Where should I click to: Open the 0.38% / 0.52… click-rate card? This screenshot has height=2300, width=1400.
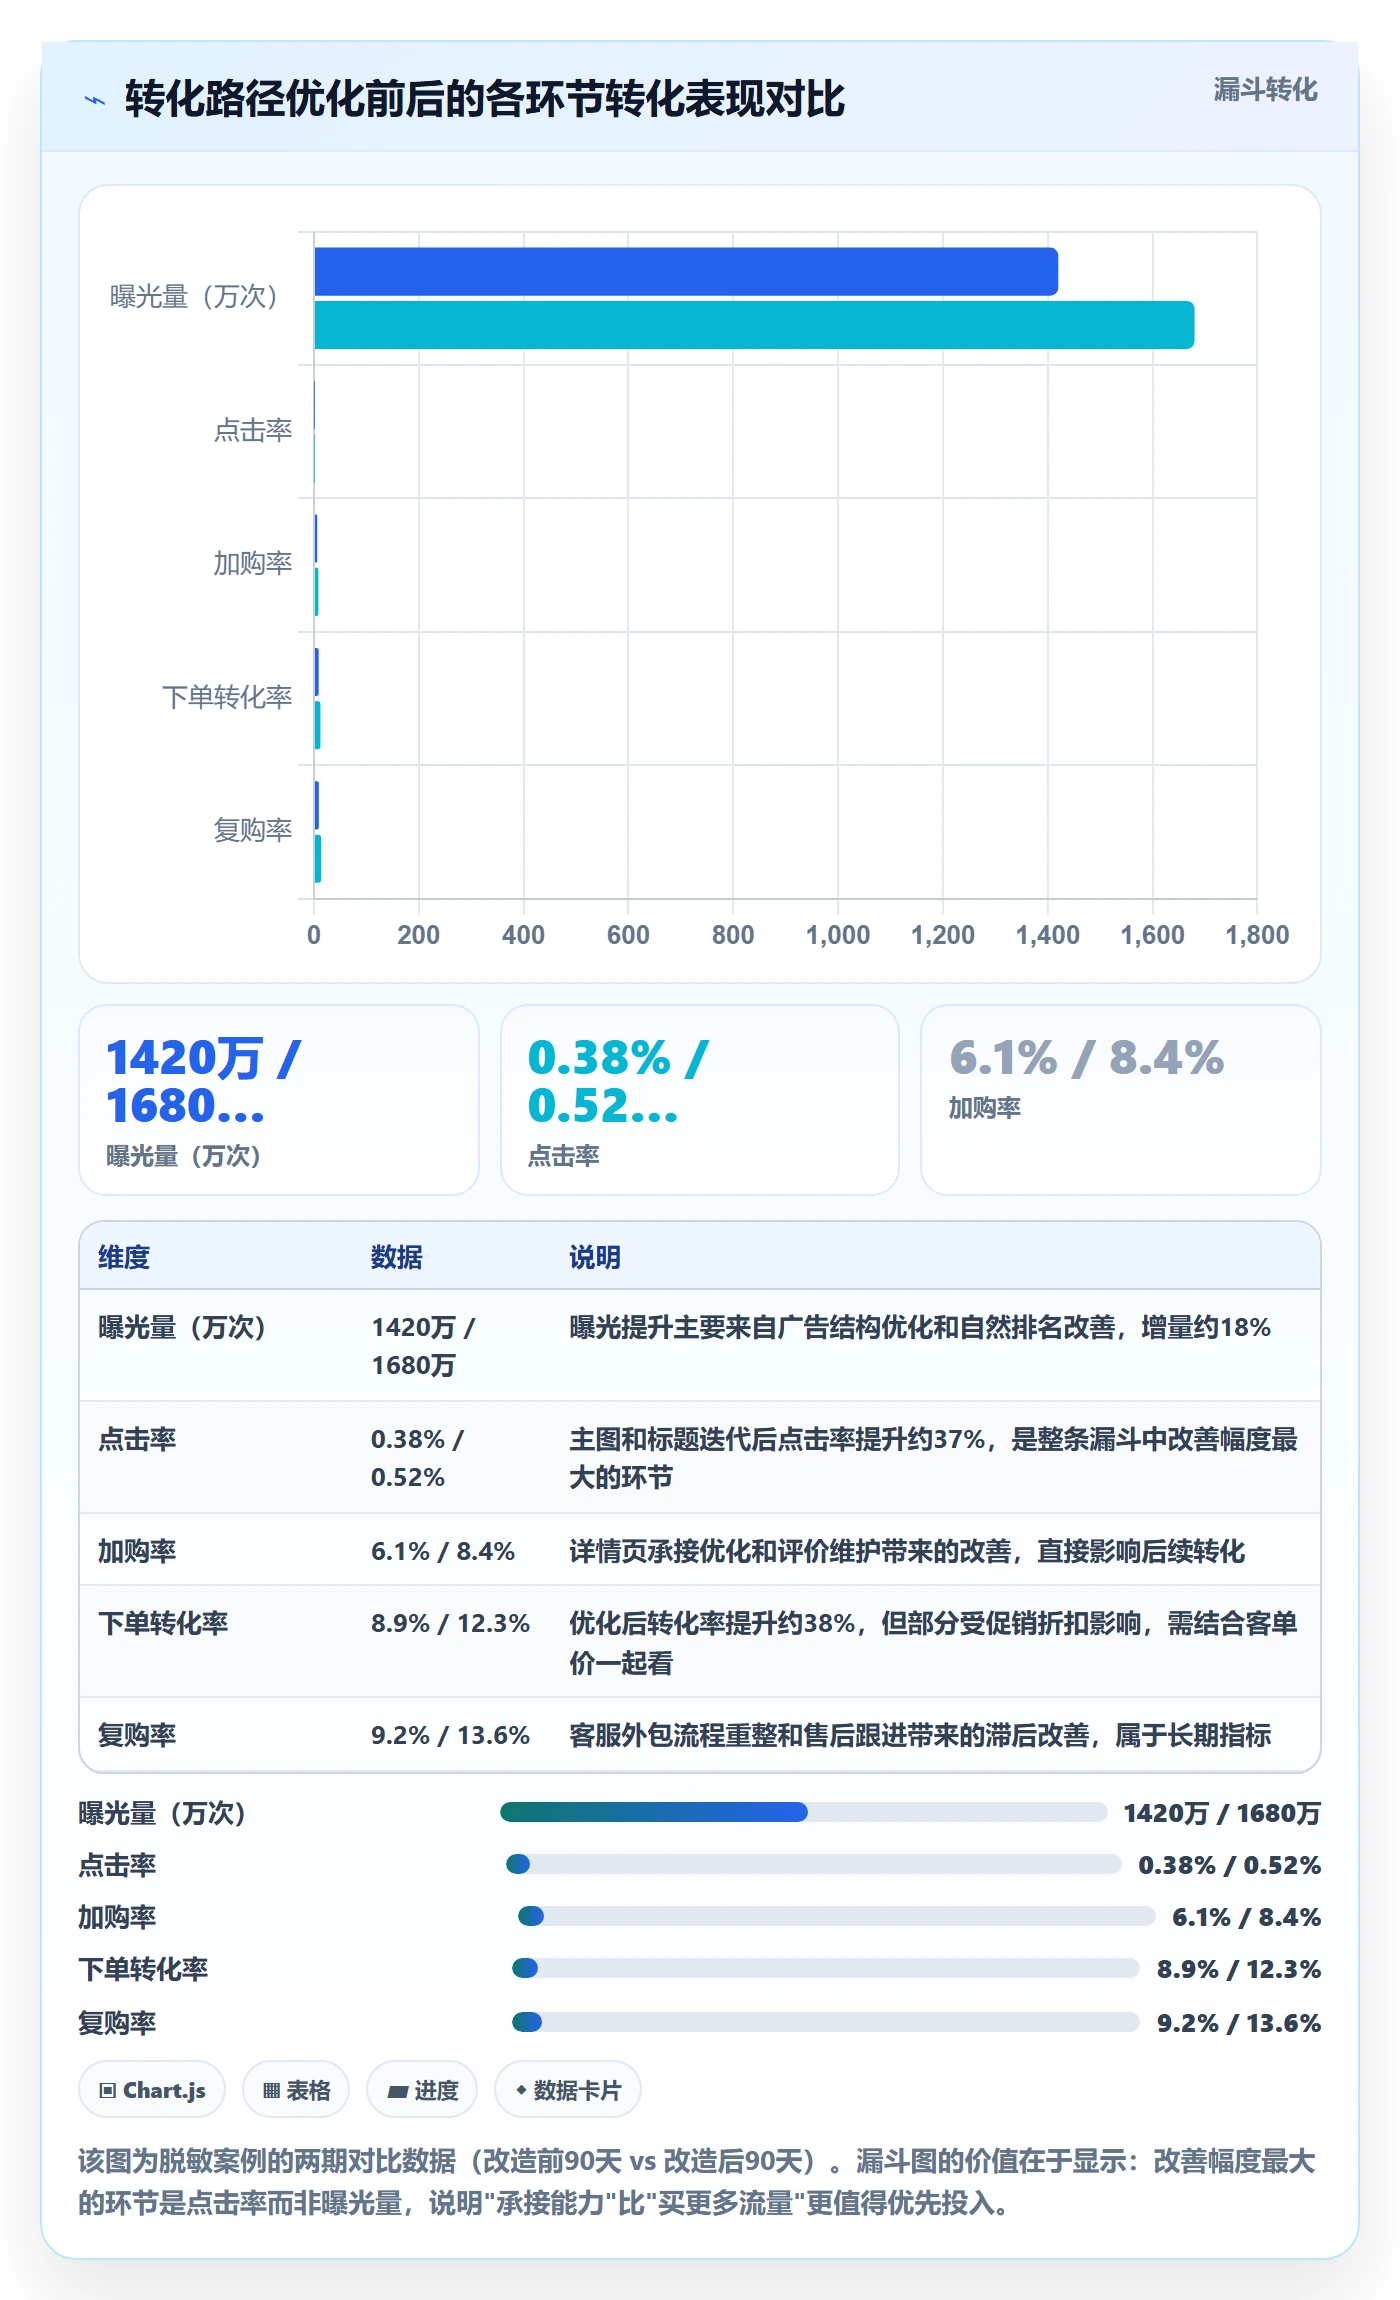(700, 1100)
